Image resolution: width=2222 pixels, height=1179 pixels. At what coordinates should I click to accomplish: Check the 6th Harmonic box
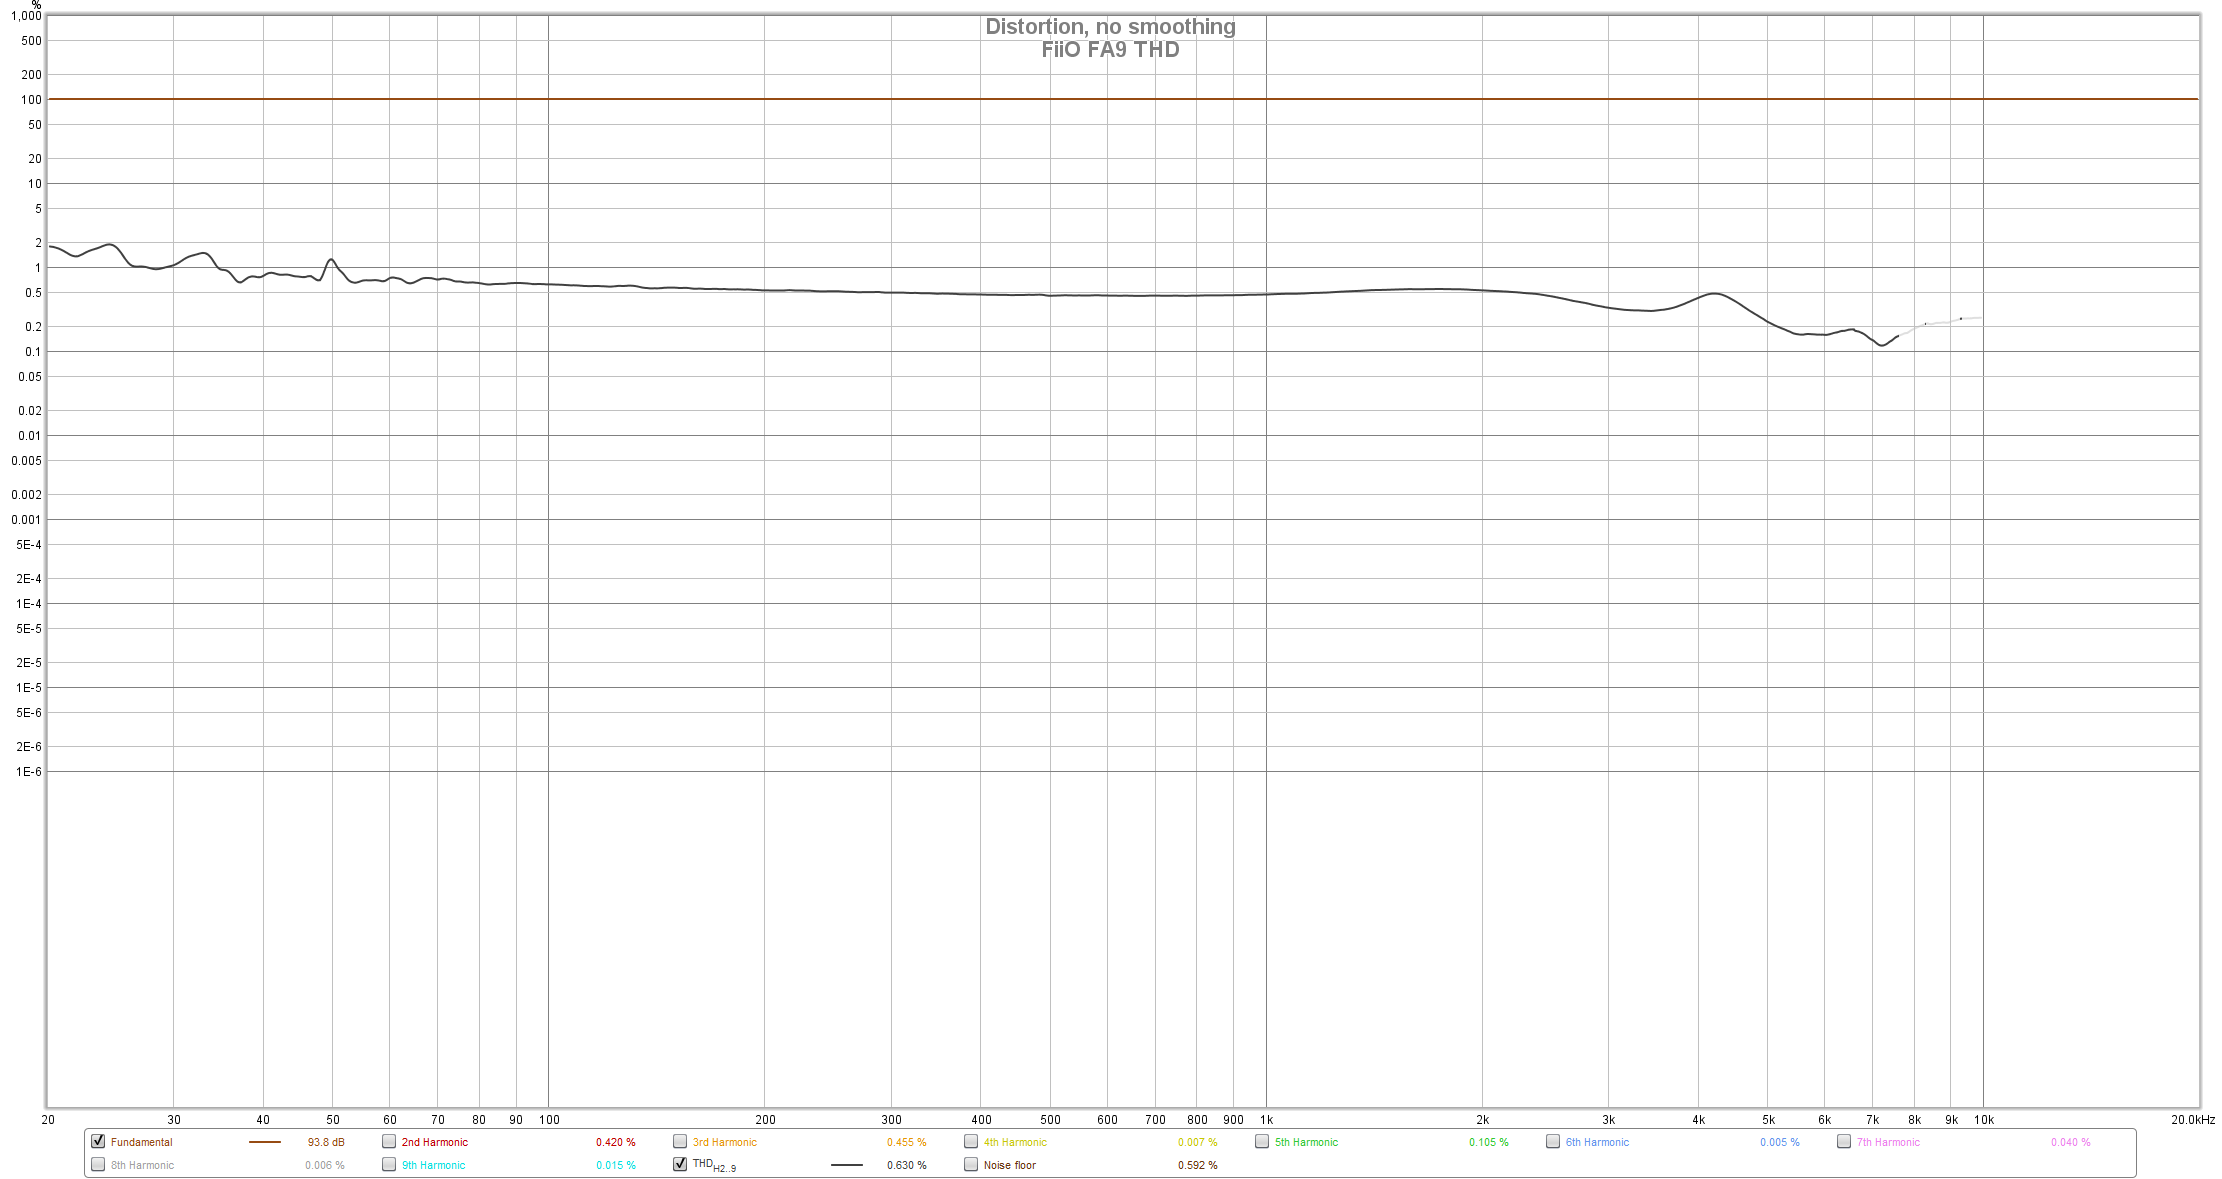pyautogui.click(x=1553, y=1141)
